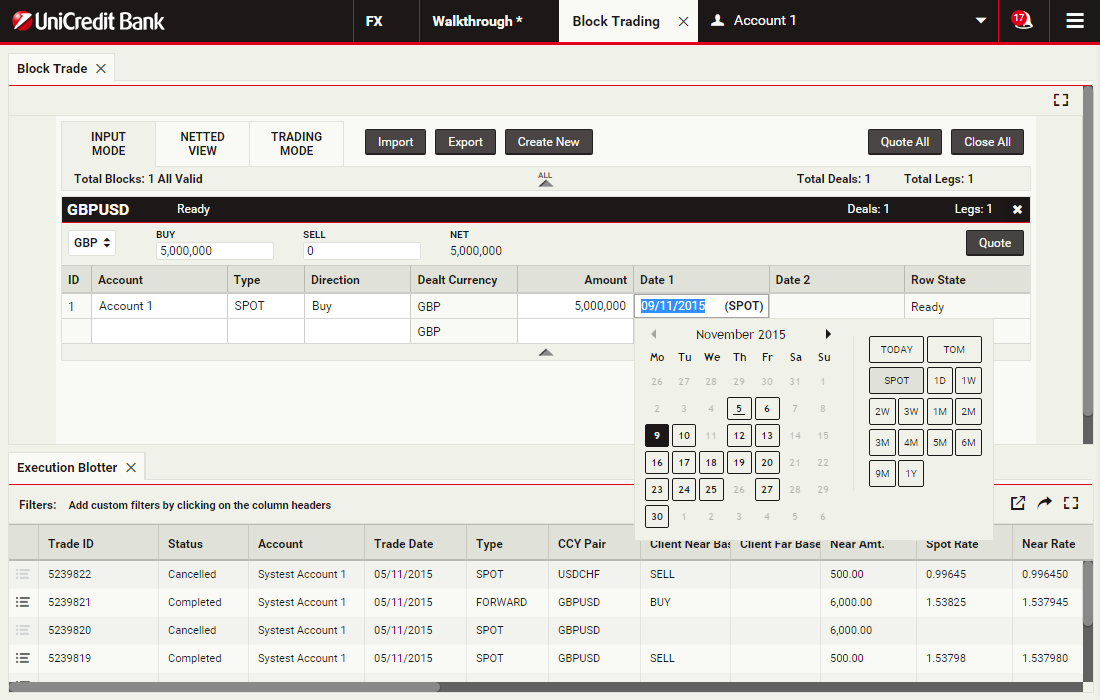Go to next month in calendar
This screenshot has width=1100, height=700.
(x=828, y=335)
